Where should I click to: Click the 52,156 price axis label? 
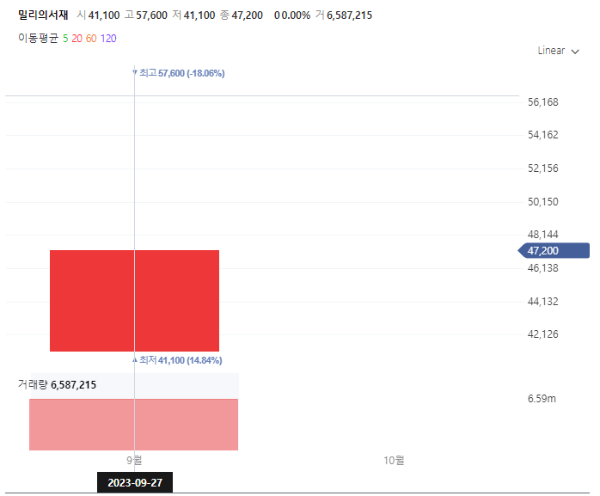[x=543, y=168]
